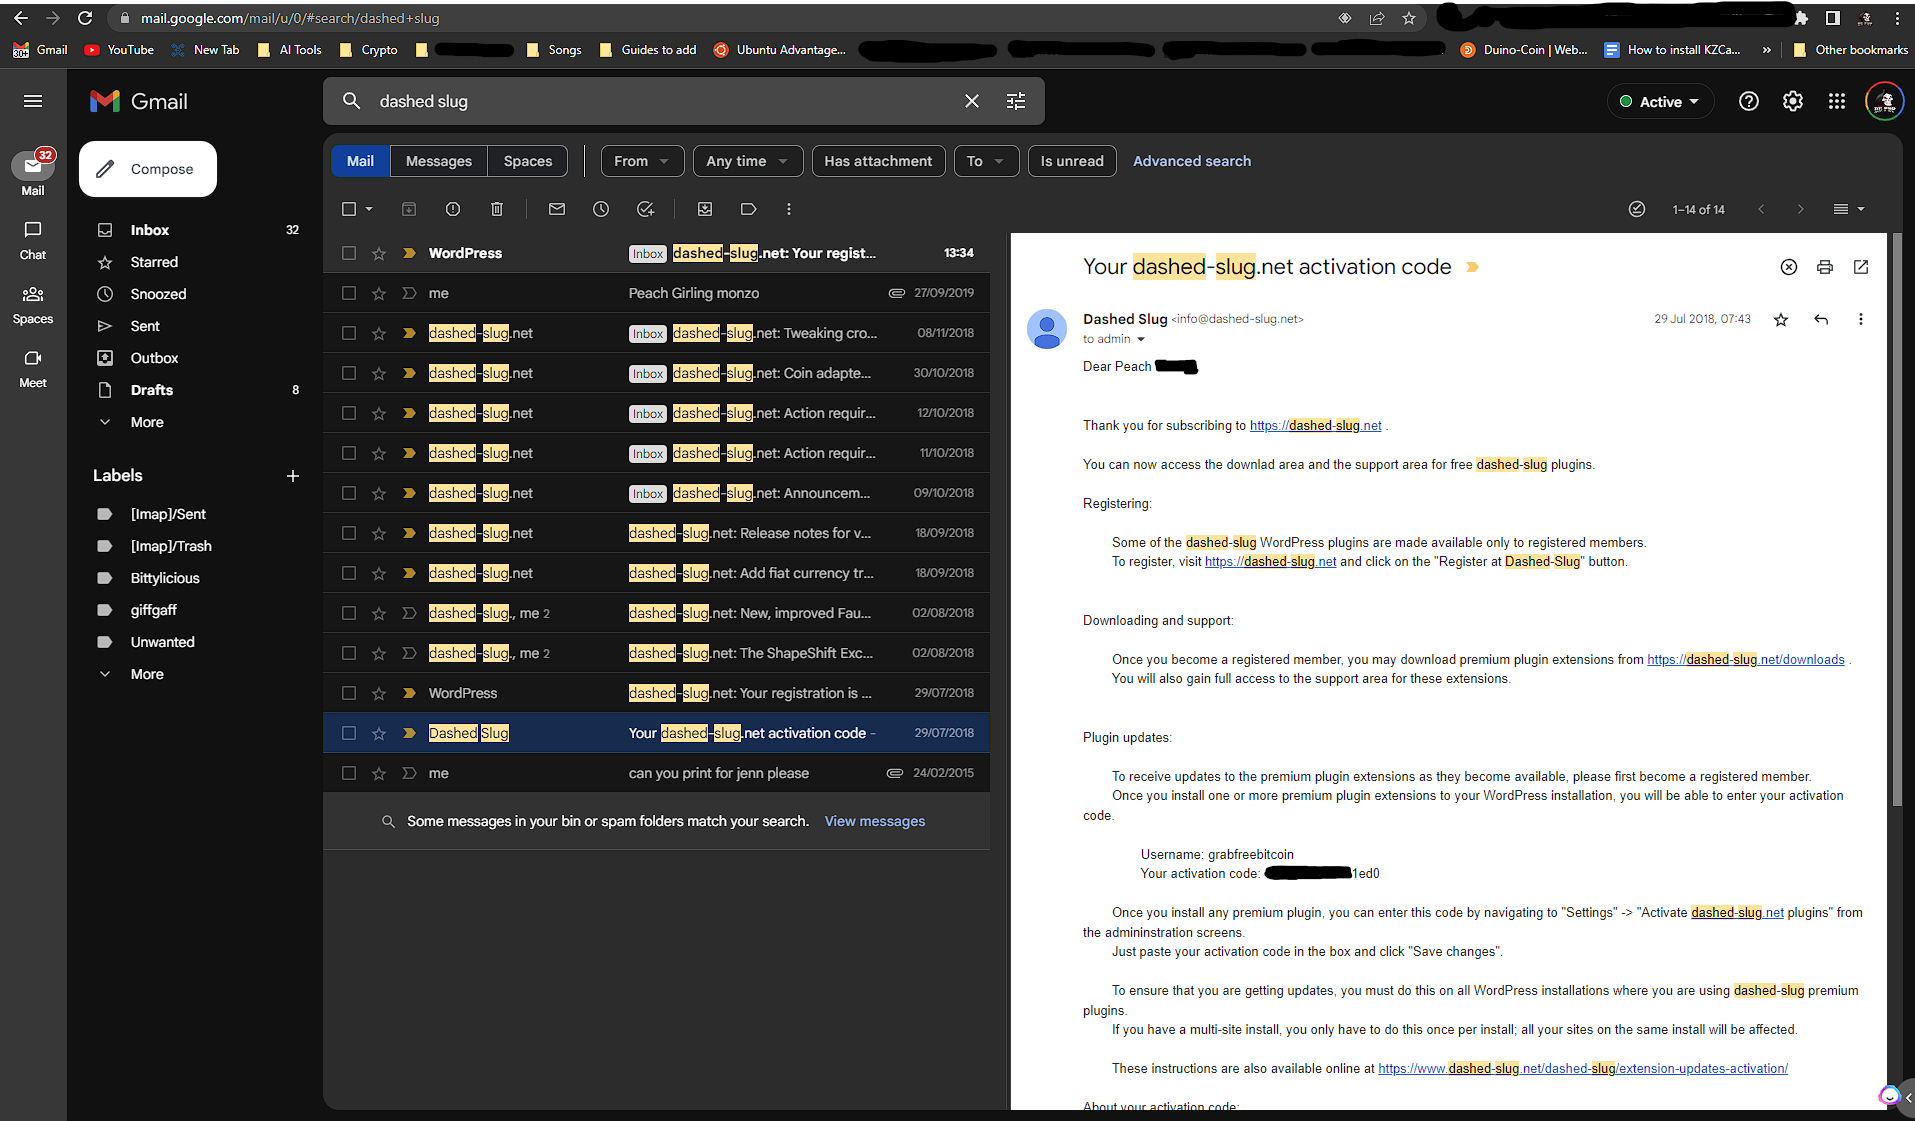The width and height of the screenshot is (1915, 1121).
Task: Open the dashed-slug.net/downloads link
Action: coord(1746,660)
